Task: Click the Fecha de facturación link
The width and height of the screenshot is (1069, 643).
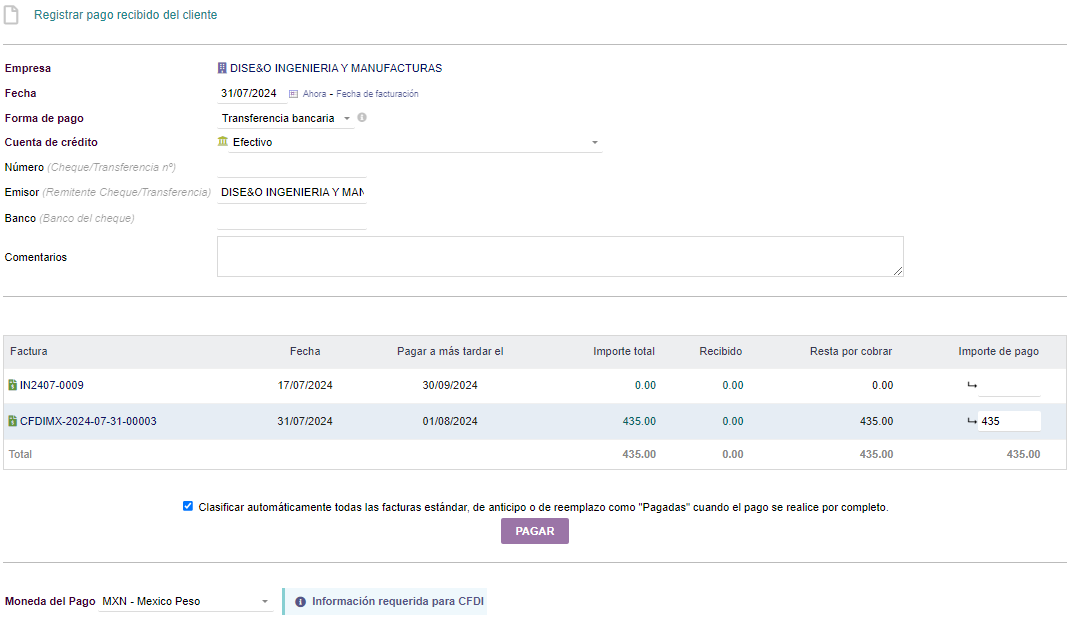Action: click(377, 94)
